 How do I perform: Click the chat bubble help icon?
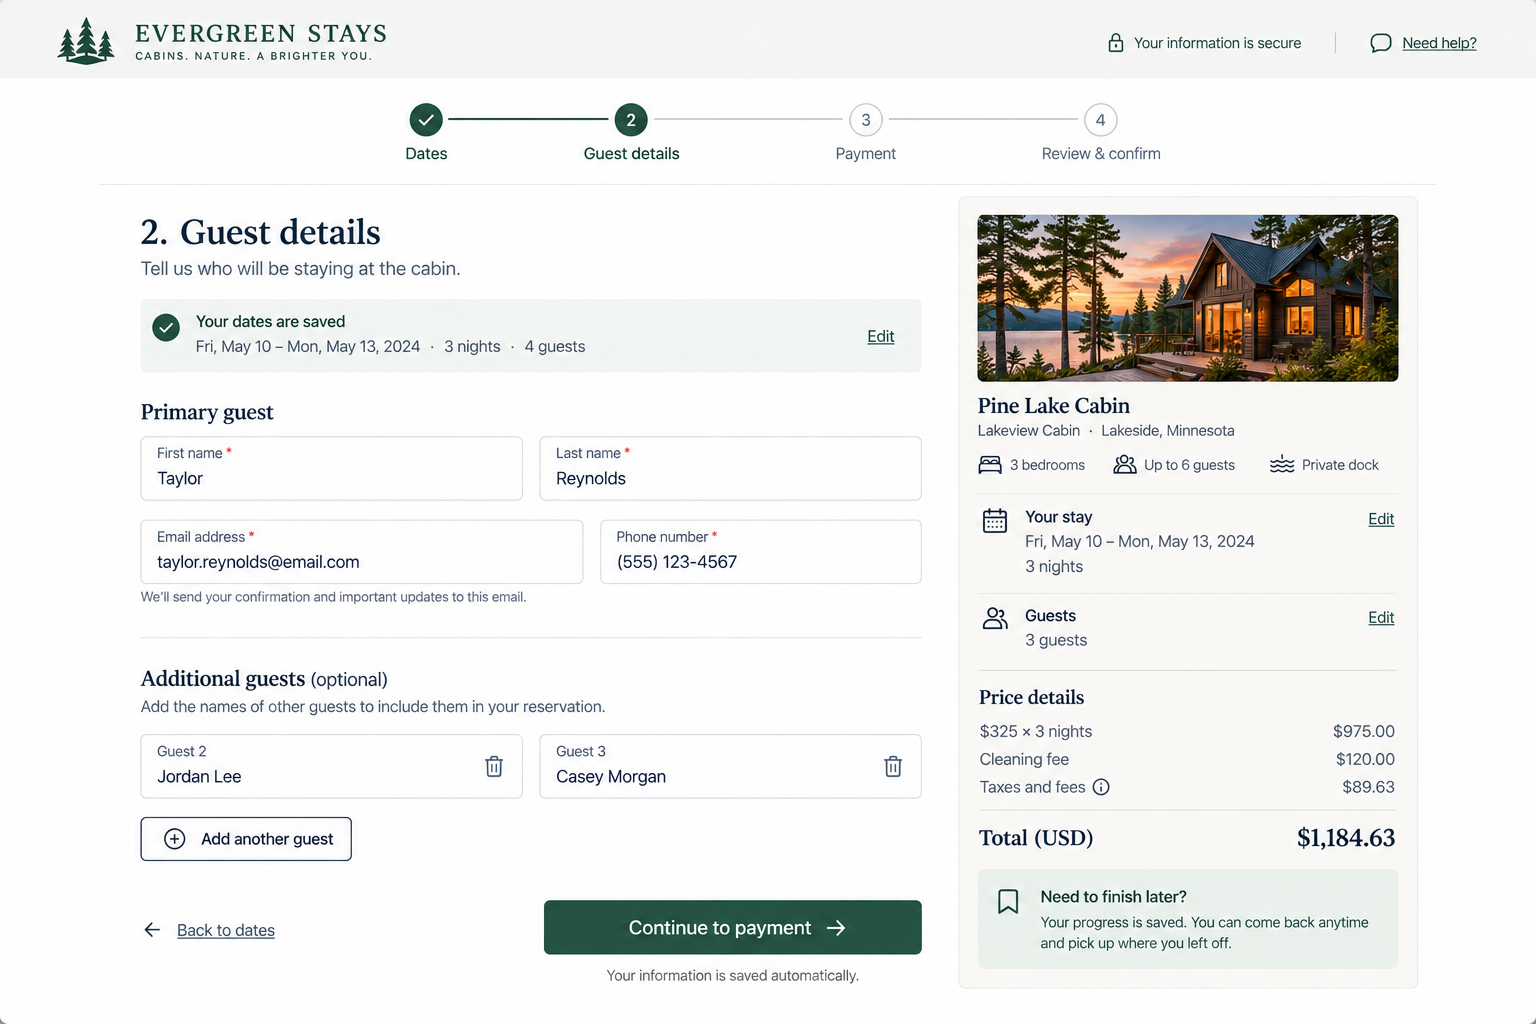tap(1380, 43)
